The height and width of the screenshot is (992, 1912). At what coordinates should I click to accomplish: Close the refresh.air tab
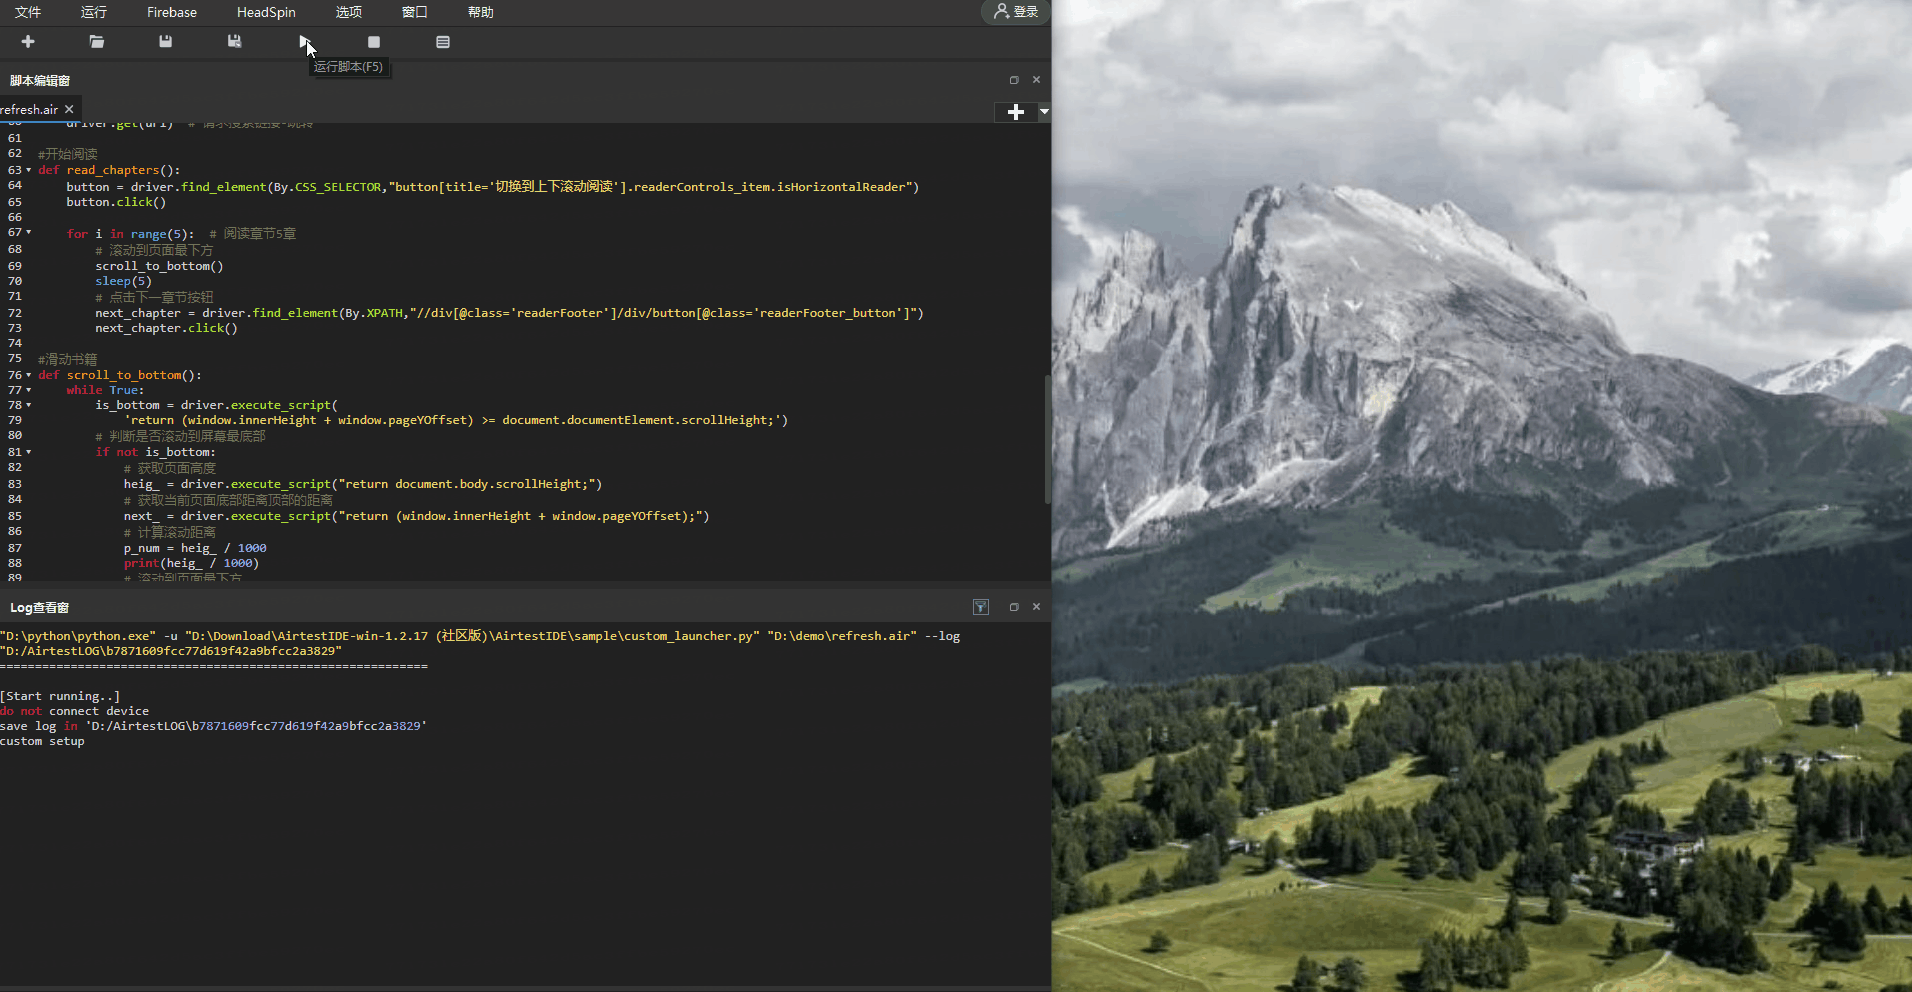(69, 109)
